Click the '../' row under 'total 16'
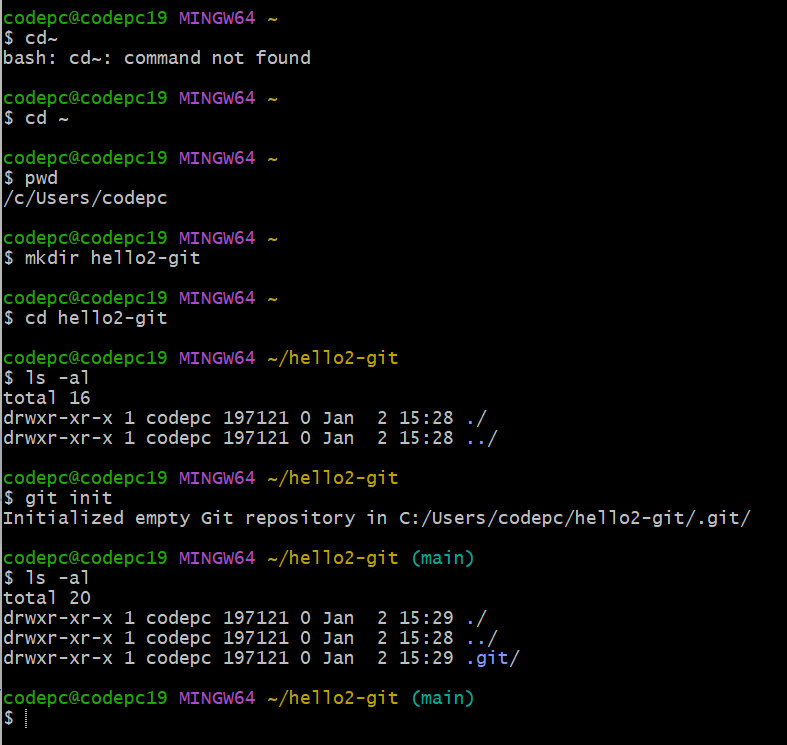The height and width of the screenshot is (745, 787). (x=250, y=438)
